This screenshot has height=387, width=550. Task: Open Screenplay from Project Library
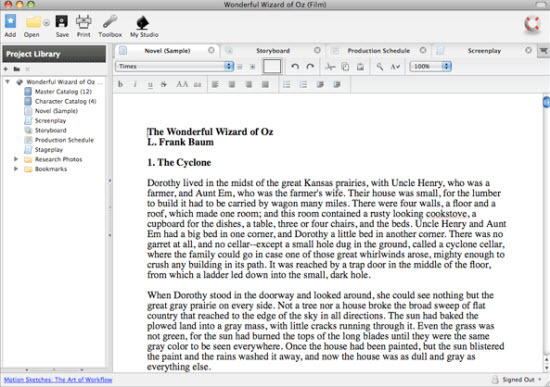click(x=50, y=121)
